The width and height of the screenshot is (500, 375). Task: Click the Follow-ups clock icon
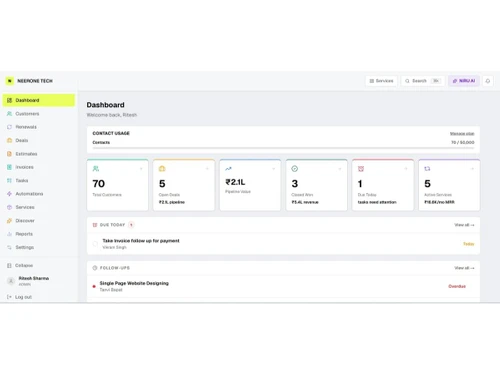click(95, 268)
